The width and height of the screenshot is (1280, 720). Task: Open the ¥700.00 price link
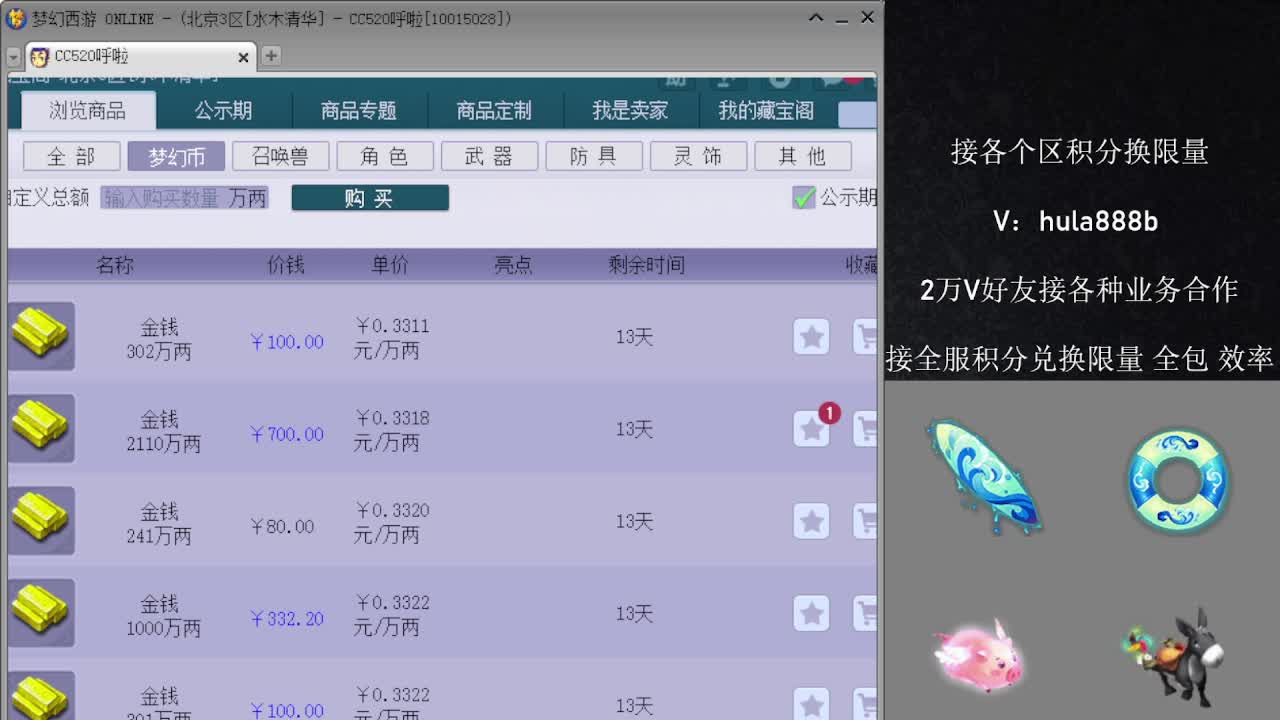[286, 434]
